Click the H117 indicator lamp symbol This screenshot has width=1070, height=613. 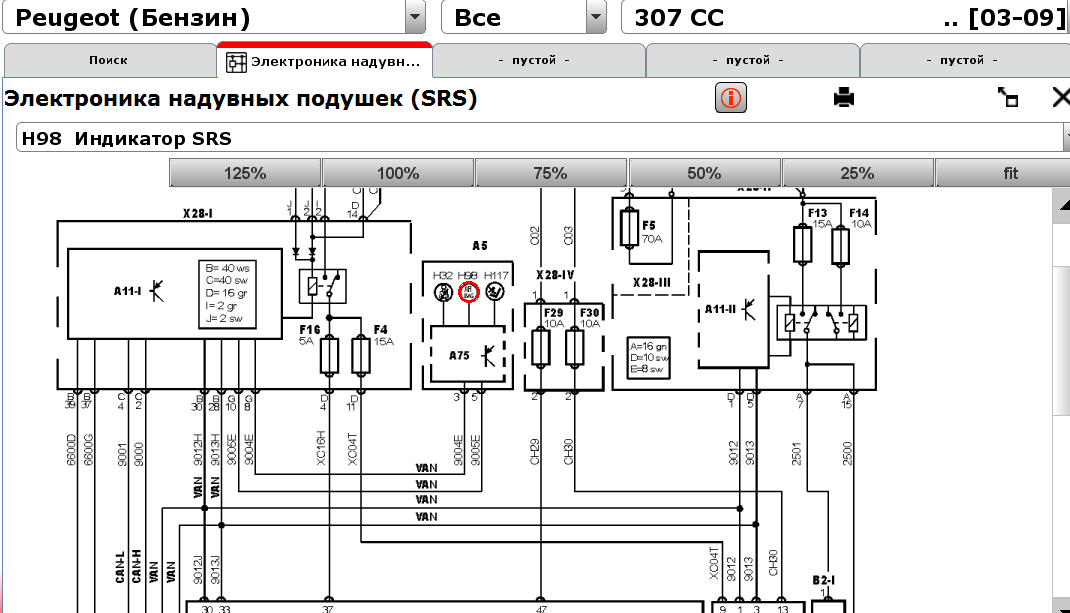(495, 292)
